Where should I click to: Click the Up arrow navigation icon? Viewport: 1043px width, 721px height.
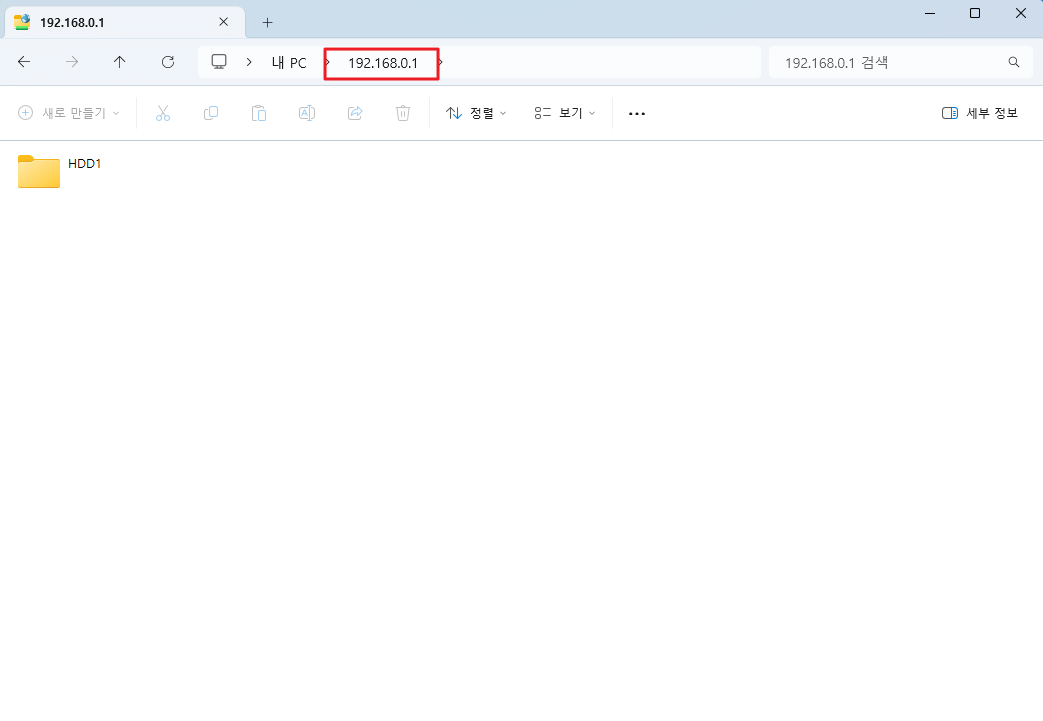pyautogui.click(x=119, y=62)
